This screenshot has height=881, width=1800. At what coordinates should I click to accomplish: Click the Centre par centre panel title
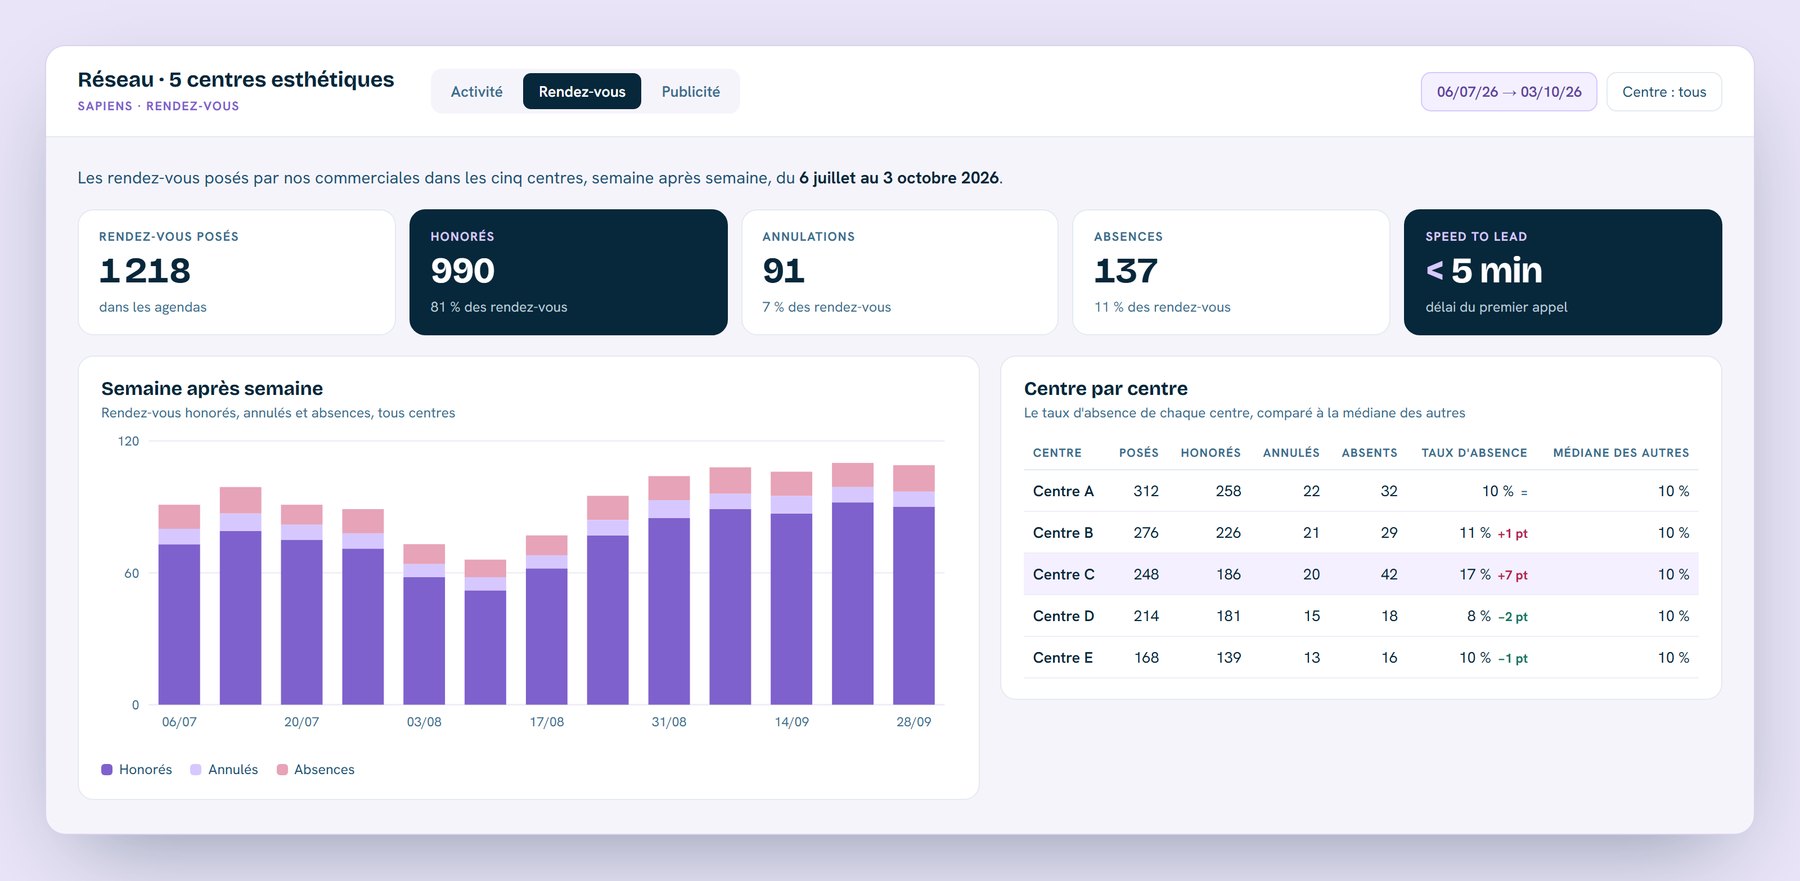click(1106, 388)
